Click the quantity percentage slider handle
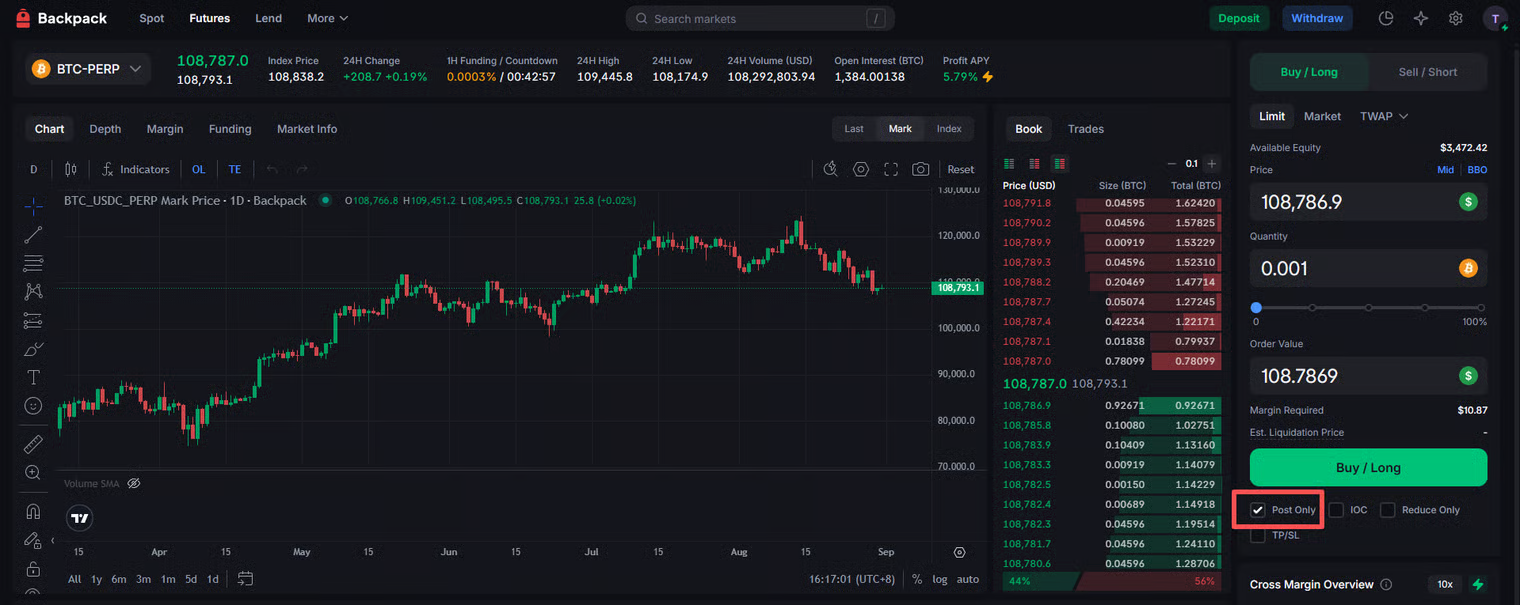 point(1256,308)
